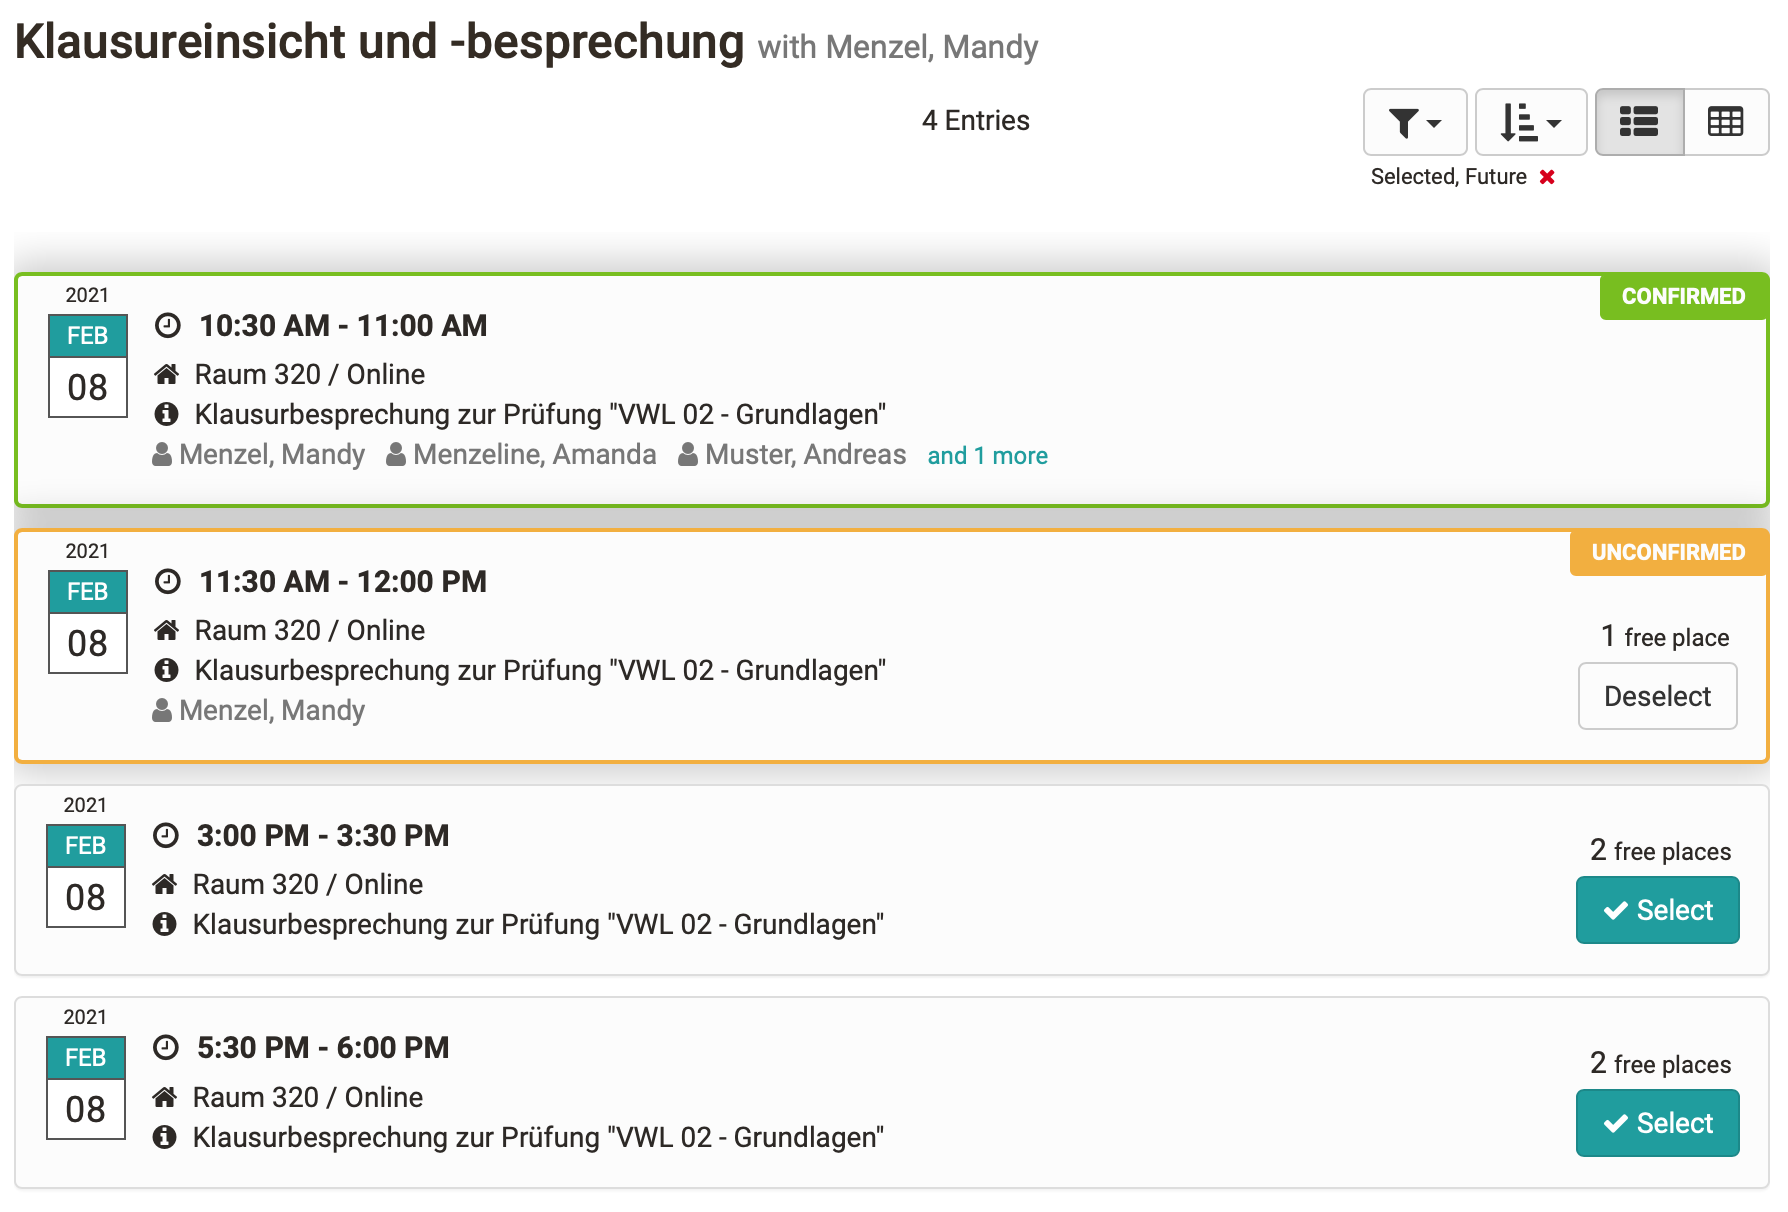
Task: Click the home icon in 3:00 PM entry
Action: 165,884
